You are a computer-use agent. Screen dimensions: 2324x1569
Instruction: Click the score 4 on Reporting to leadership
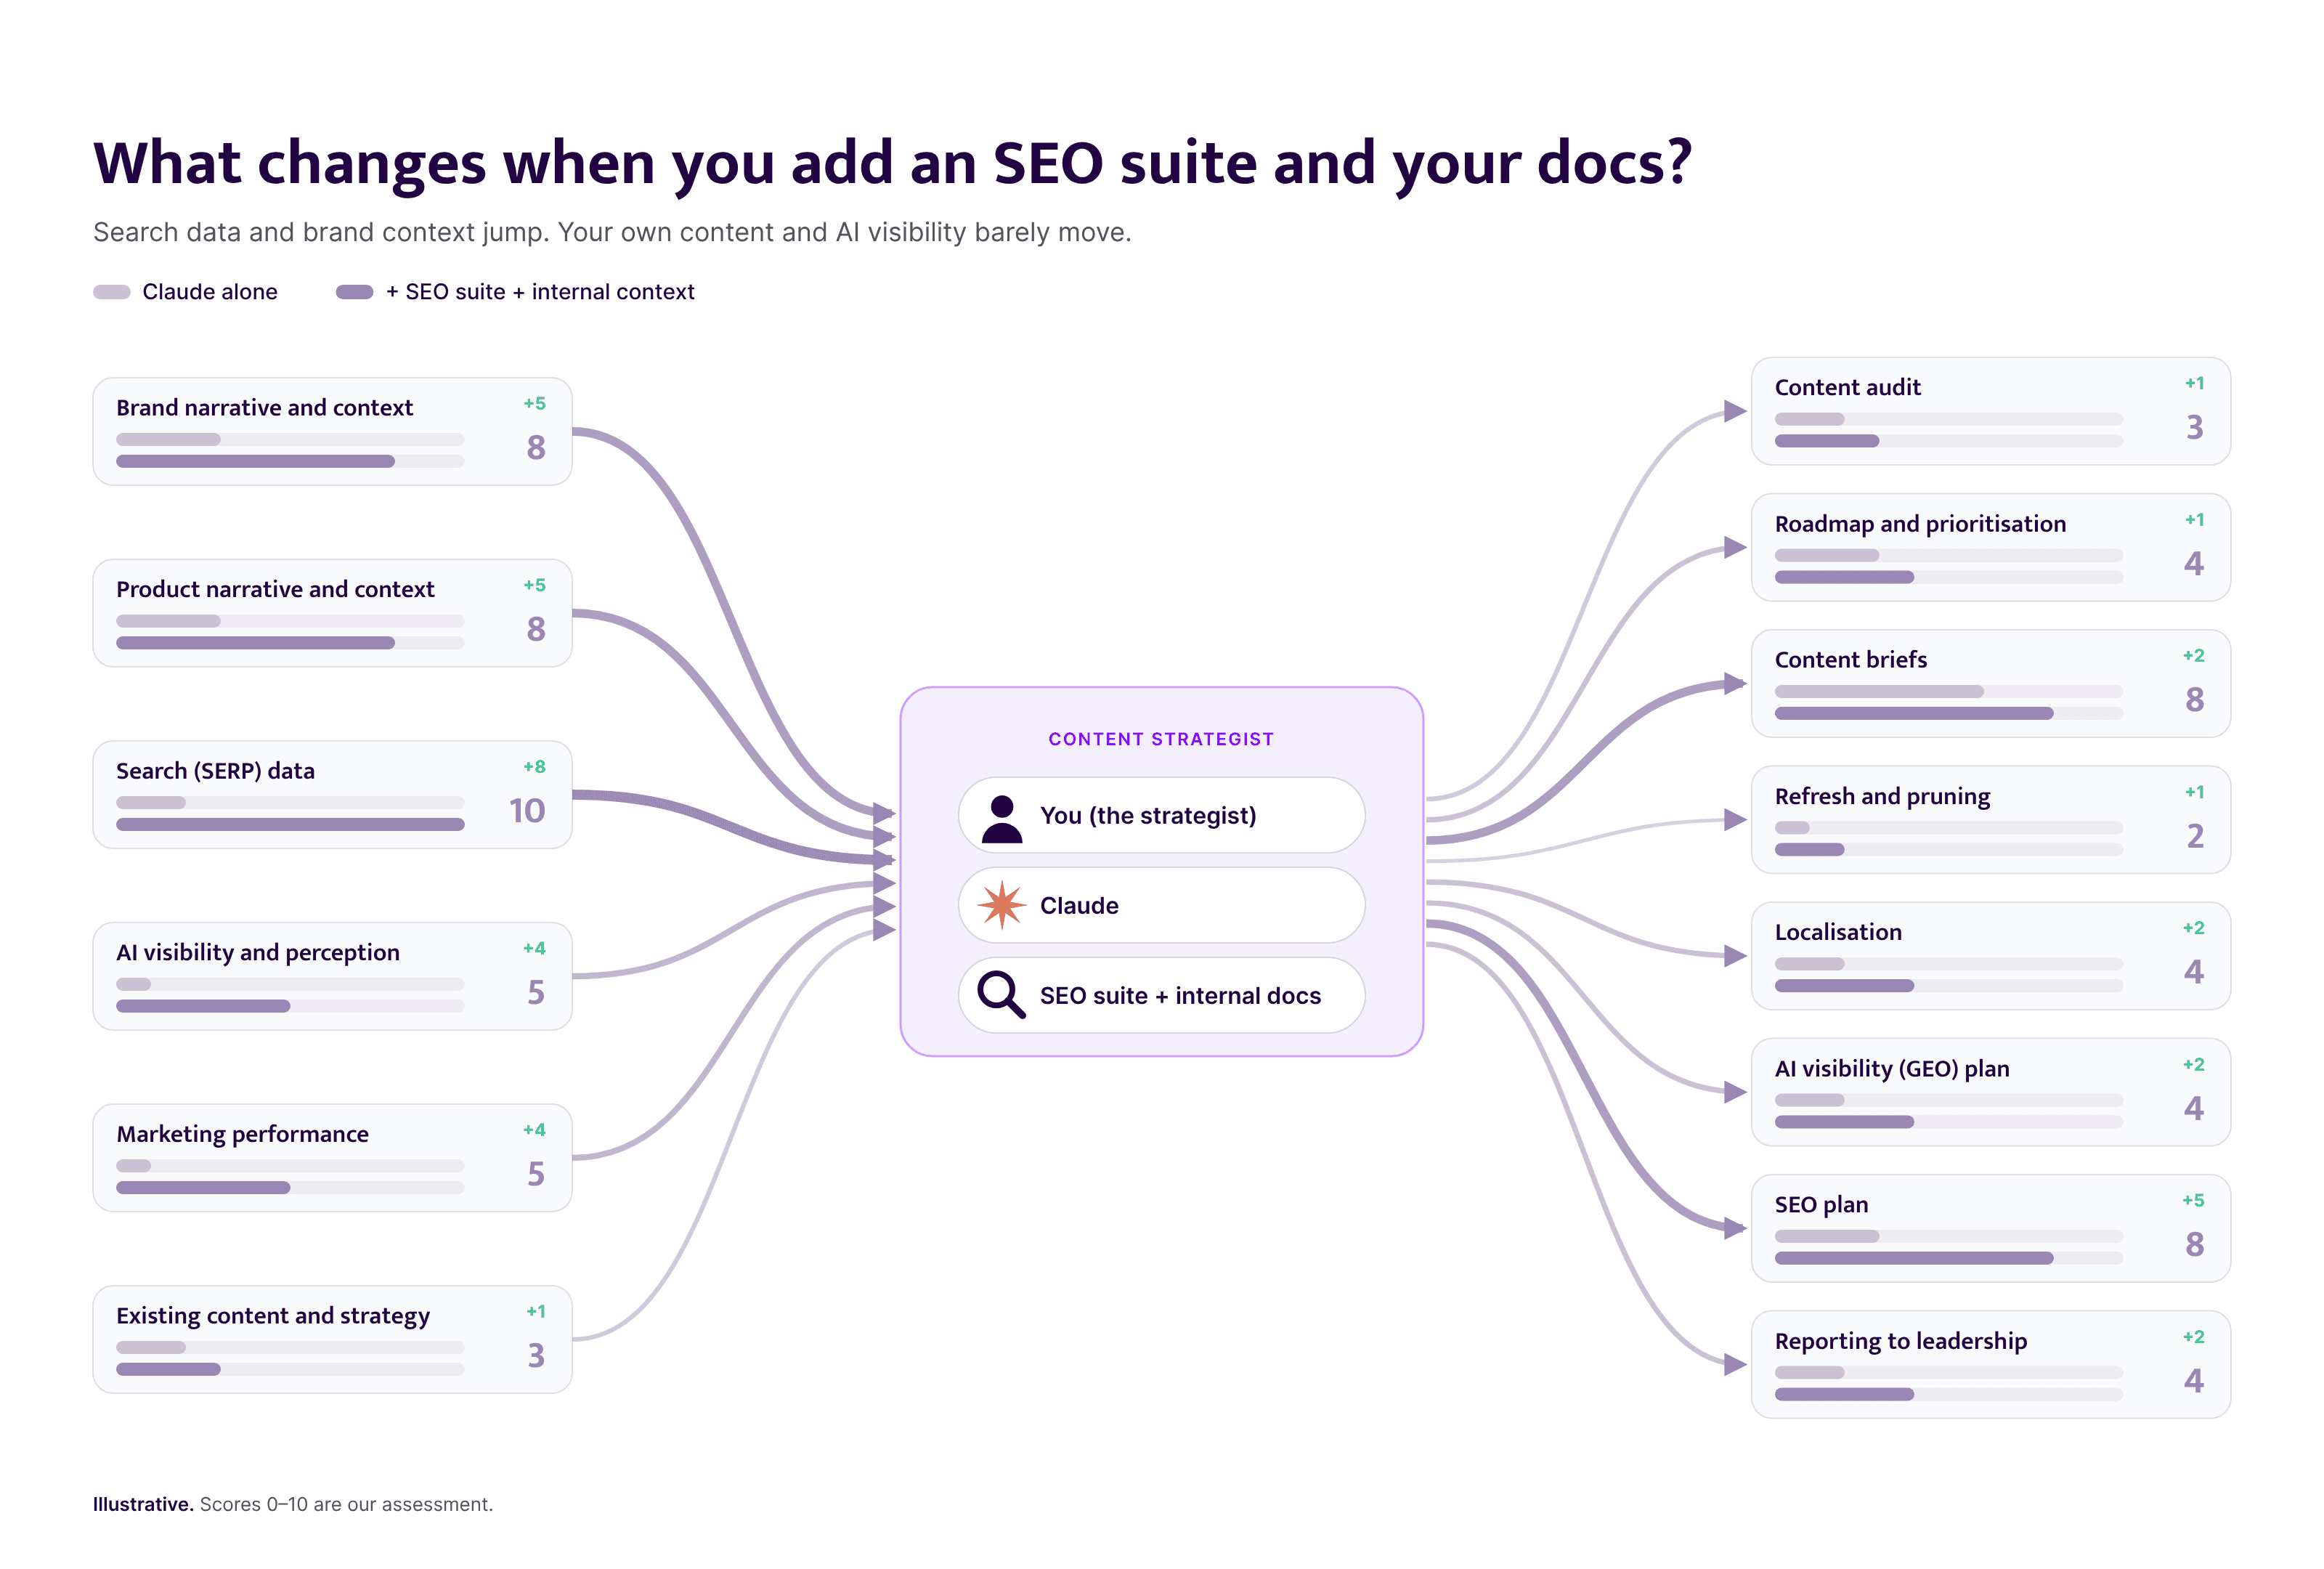click(x=2194, y=1381)
